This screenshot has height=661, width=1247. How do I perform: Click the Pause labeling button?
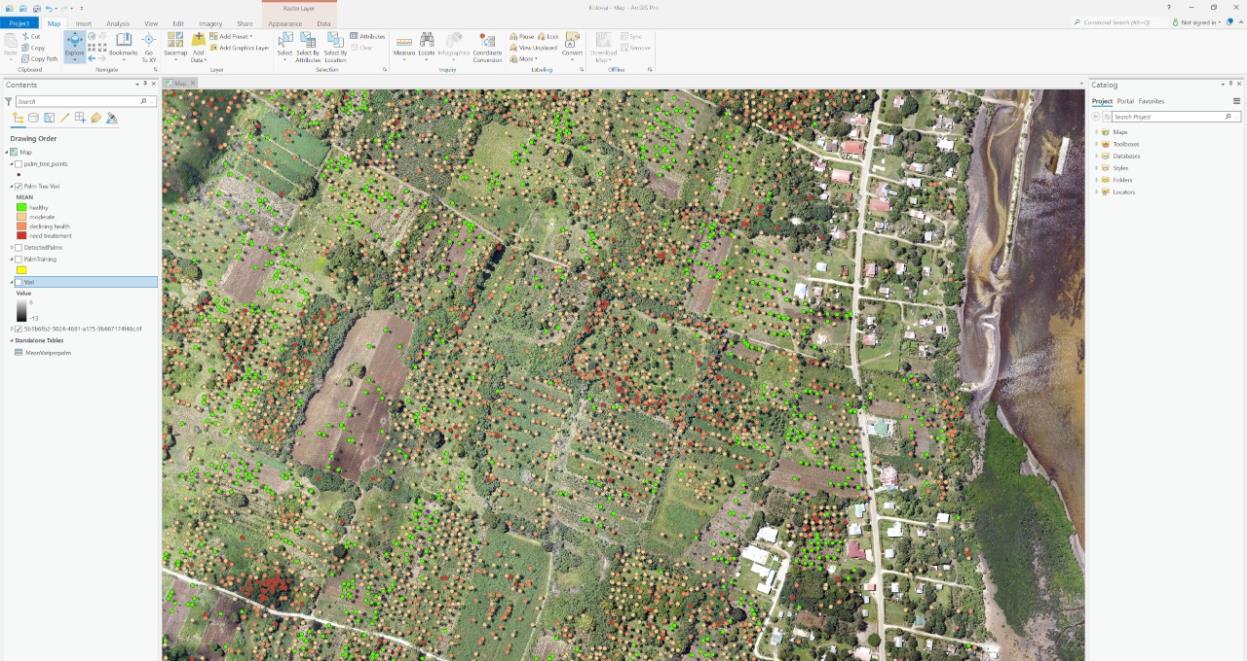pyautogui.click(x=522, y=36)
